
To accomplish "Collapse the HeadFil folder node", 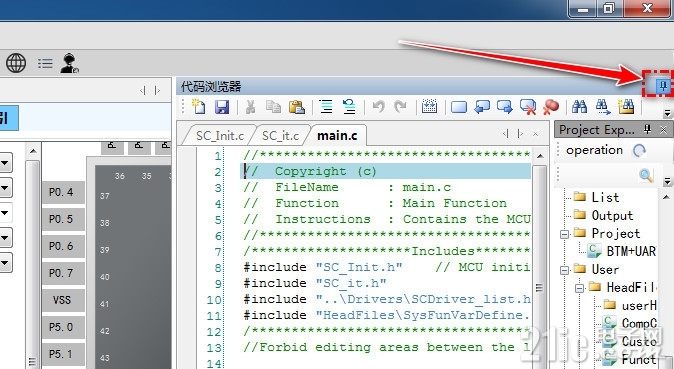I will [x=579, y=289].
